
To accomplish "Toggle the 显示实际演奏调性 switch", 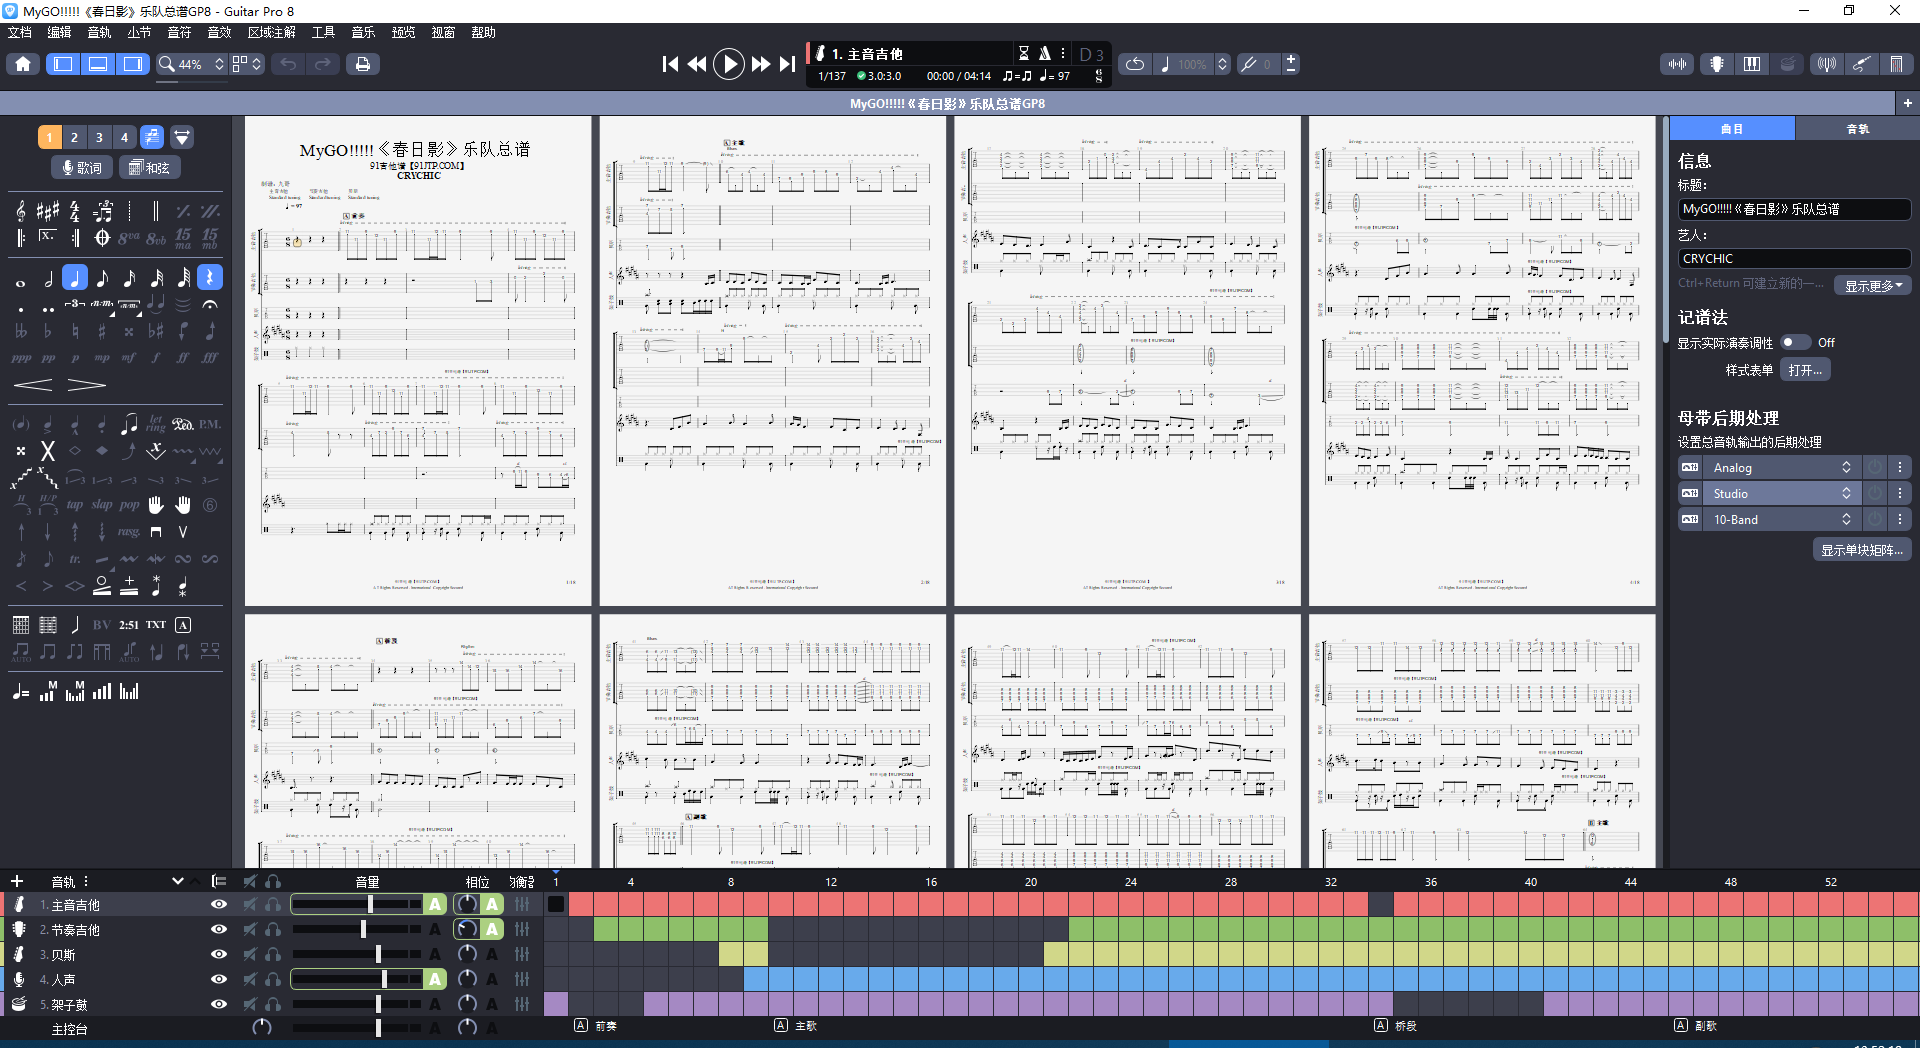I will click(1795, 343).
